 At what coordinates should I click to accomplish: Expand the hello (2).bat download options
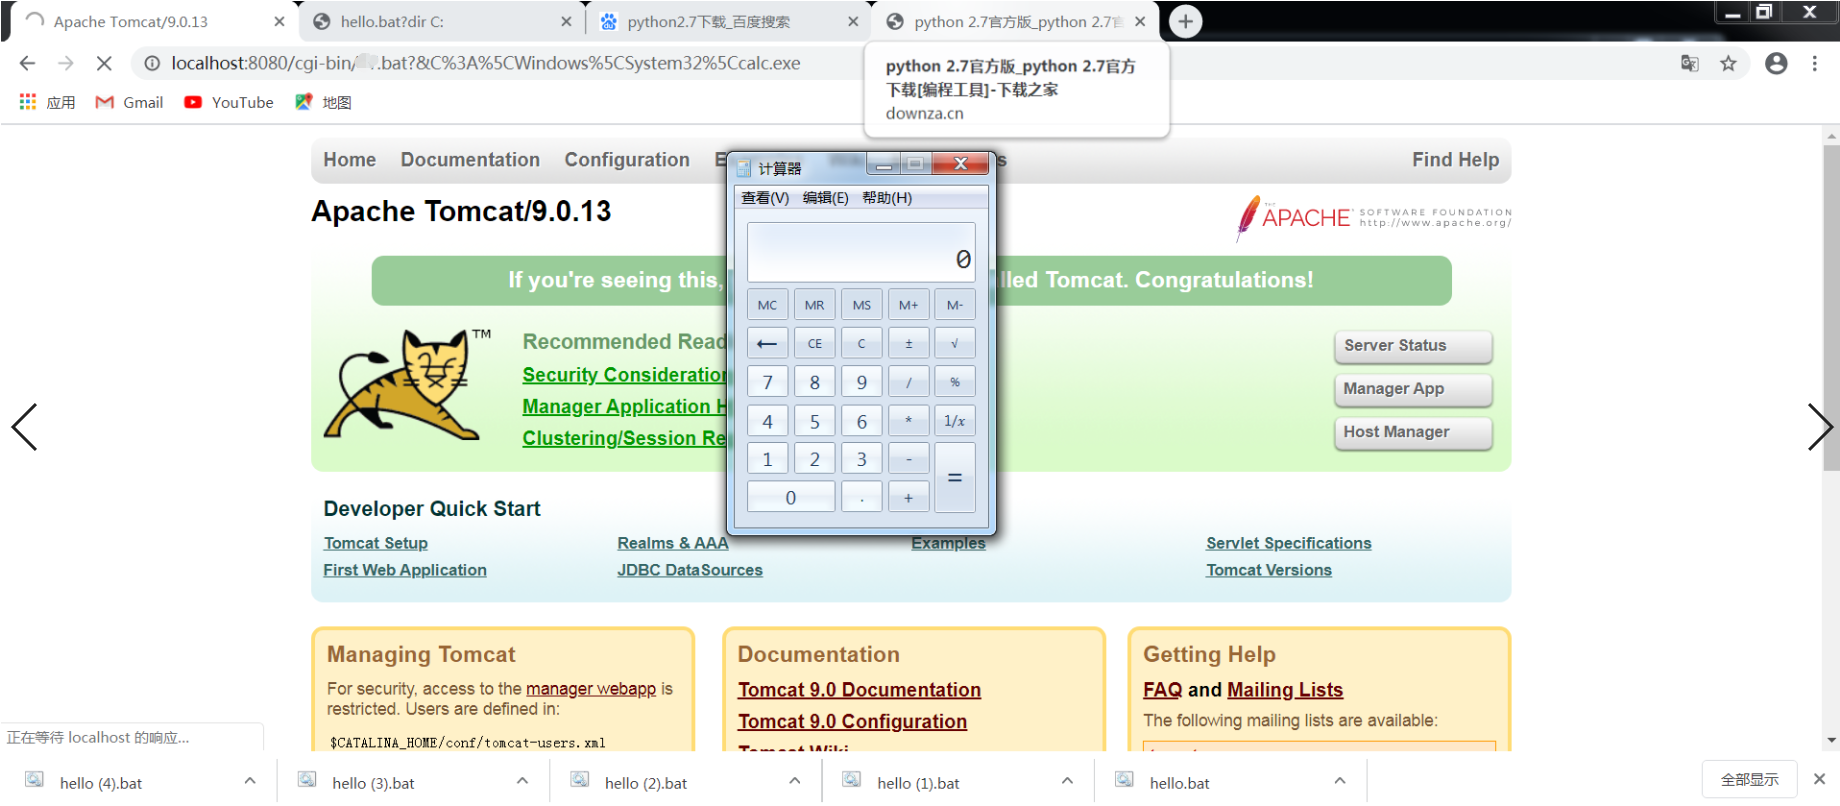click(x=795, y=780)
